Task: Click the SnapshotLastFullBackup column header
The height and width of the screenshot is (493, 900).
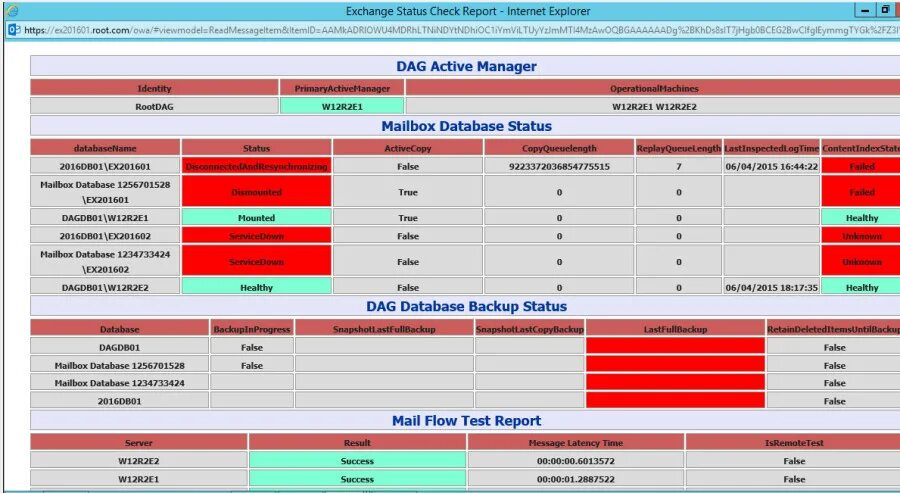Action: pyautogui.click(x=384, y=329)
